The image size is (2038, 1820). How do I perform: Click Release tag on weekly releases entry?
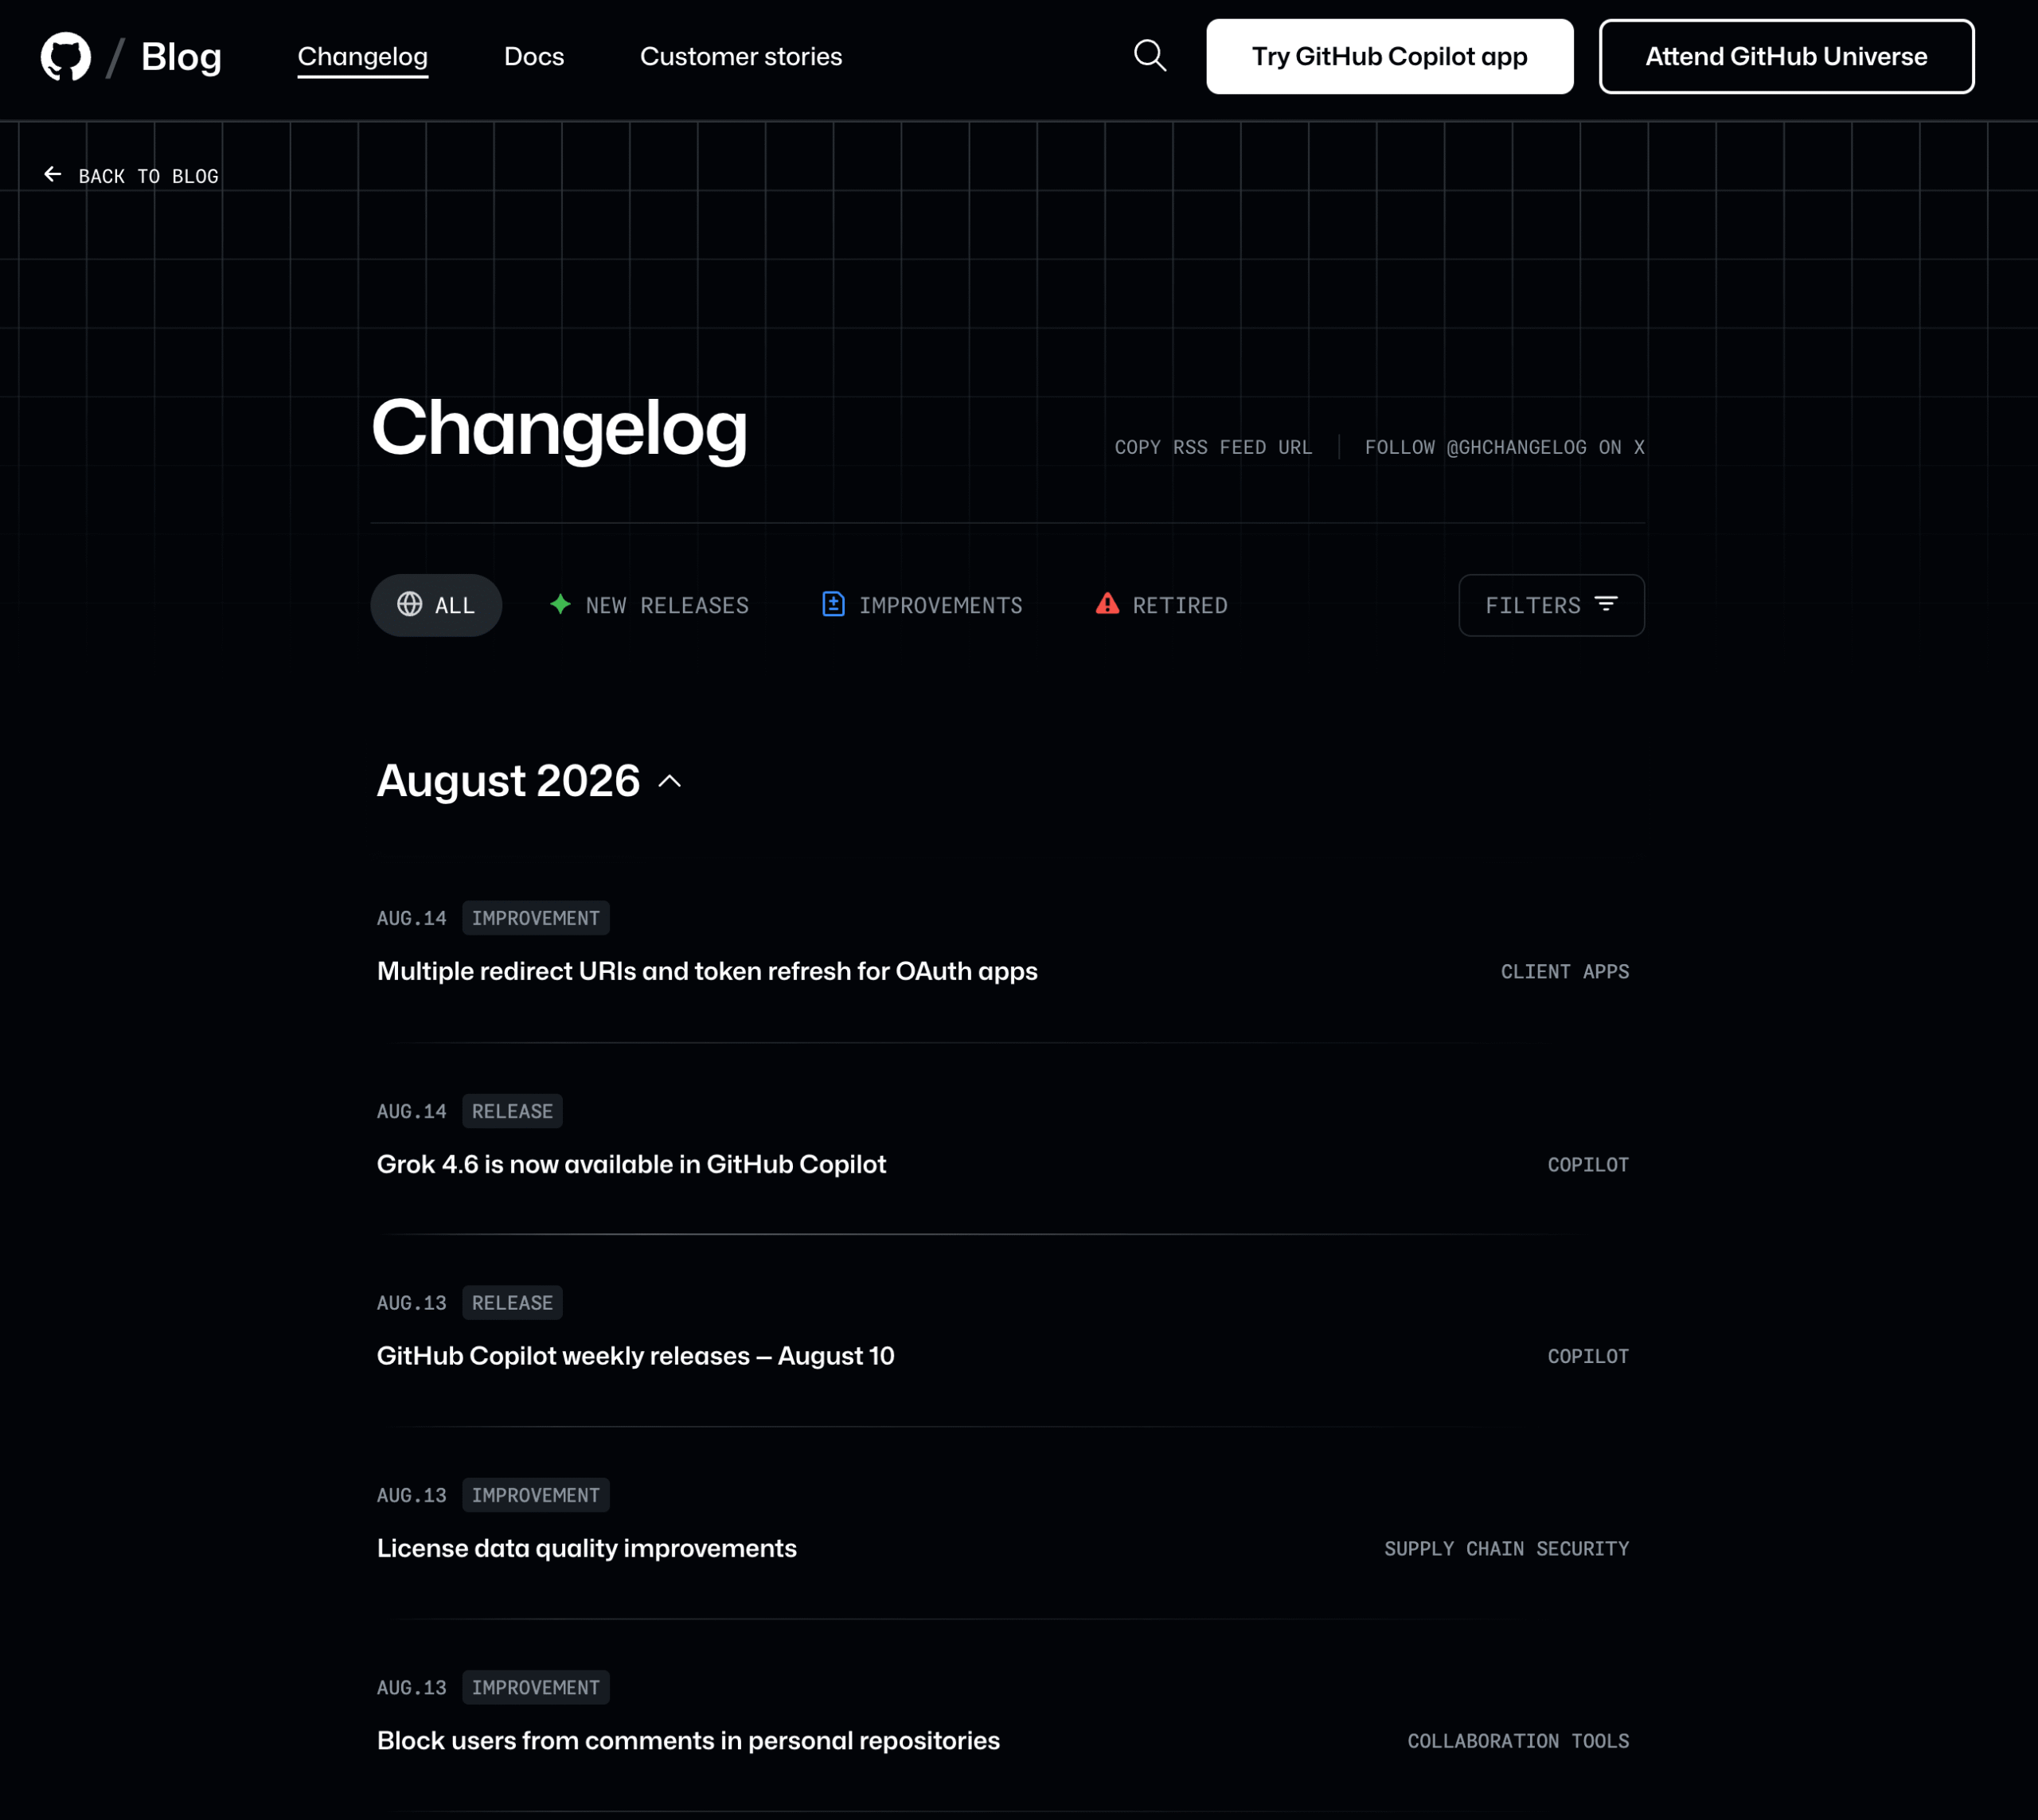(x=512, y=1303)
